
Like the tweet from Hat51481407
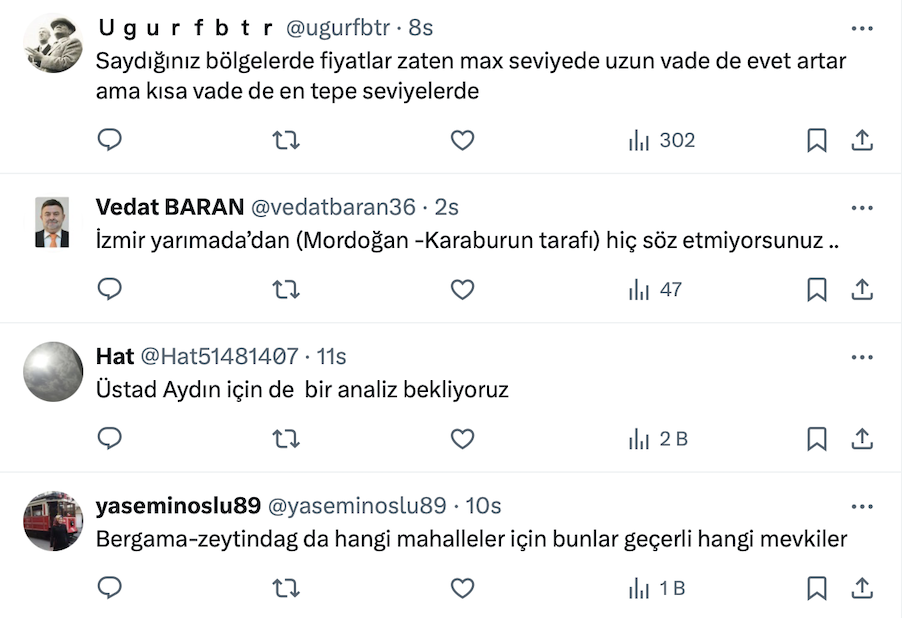point(462,439)
